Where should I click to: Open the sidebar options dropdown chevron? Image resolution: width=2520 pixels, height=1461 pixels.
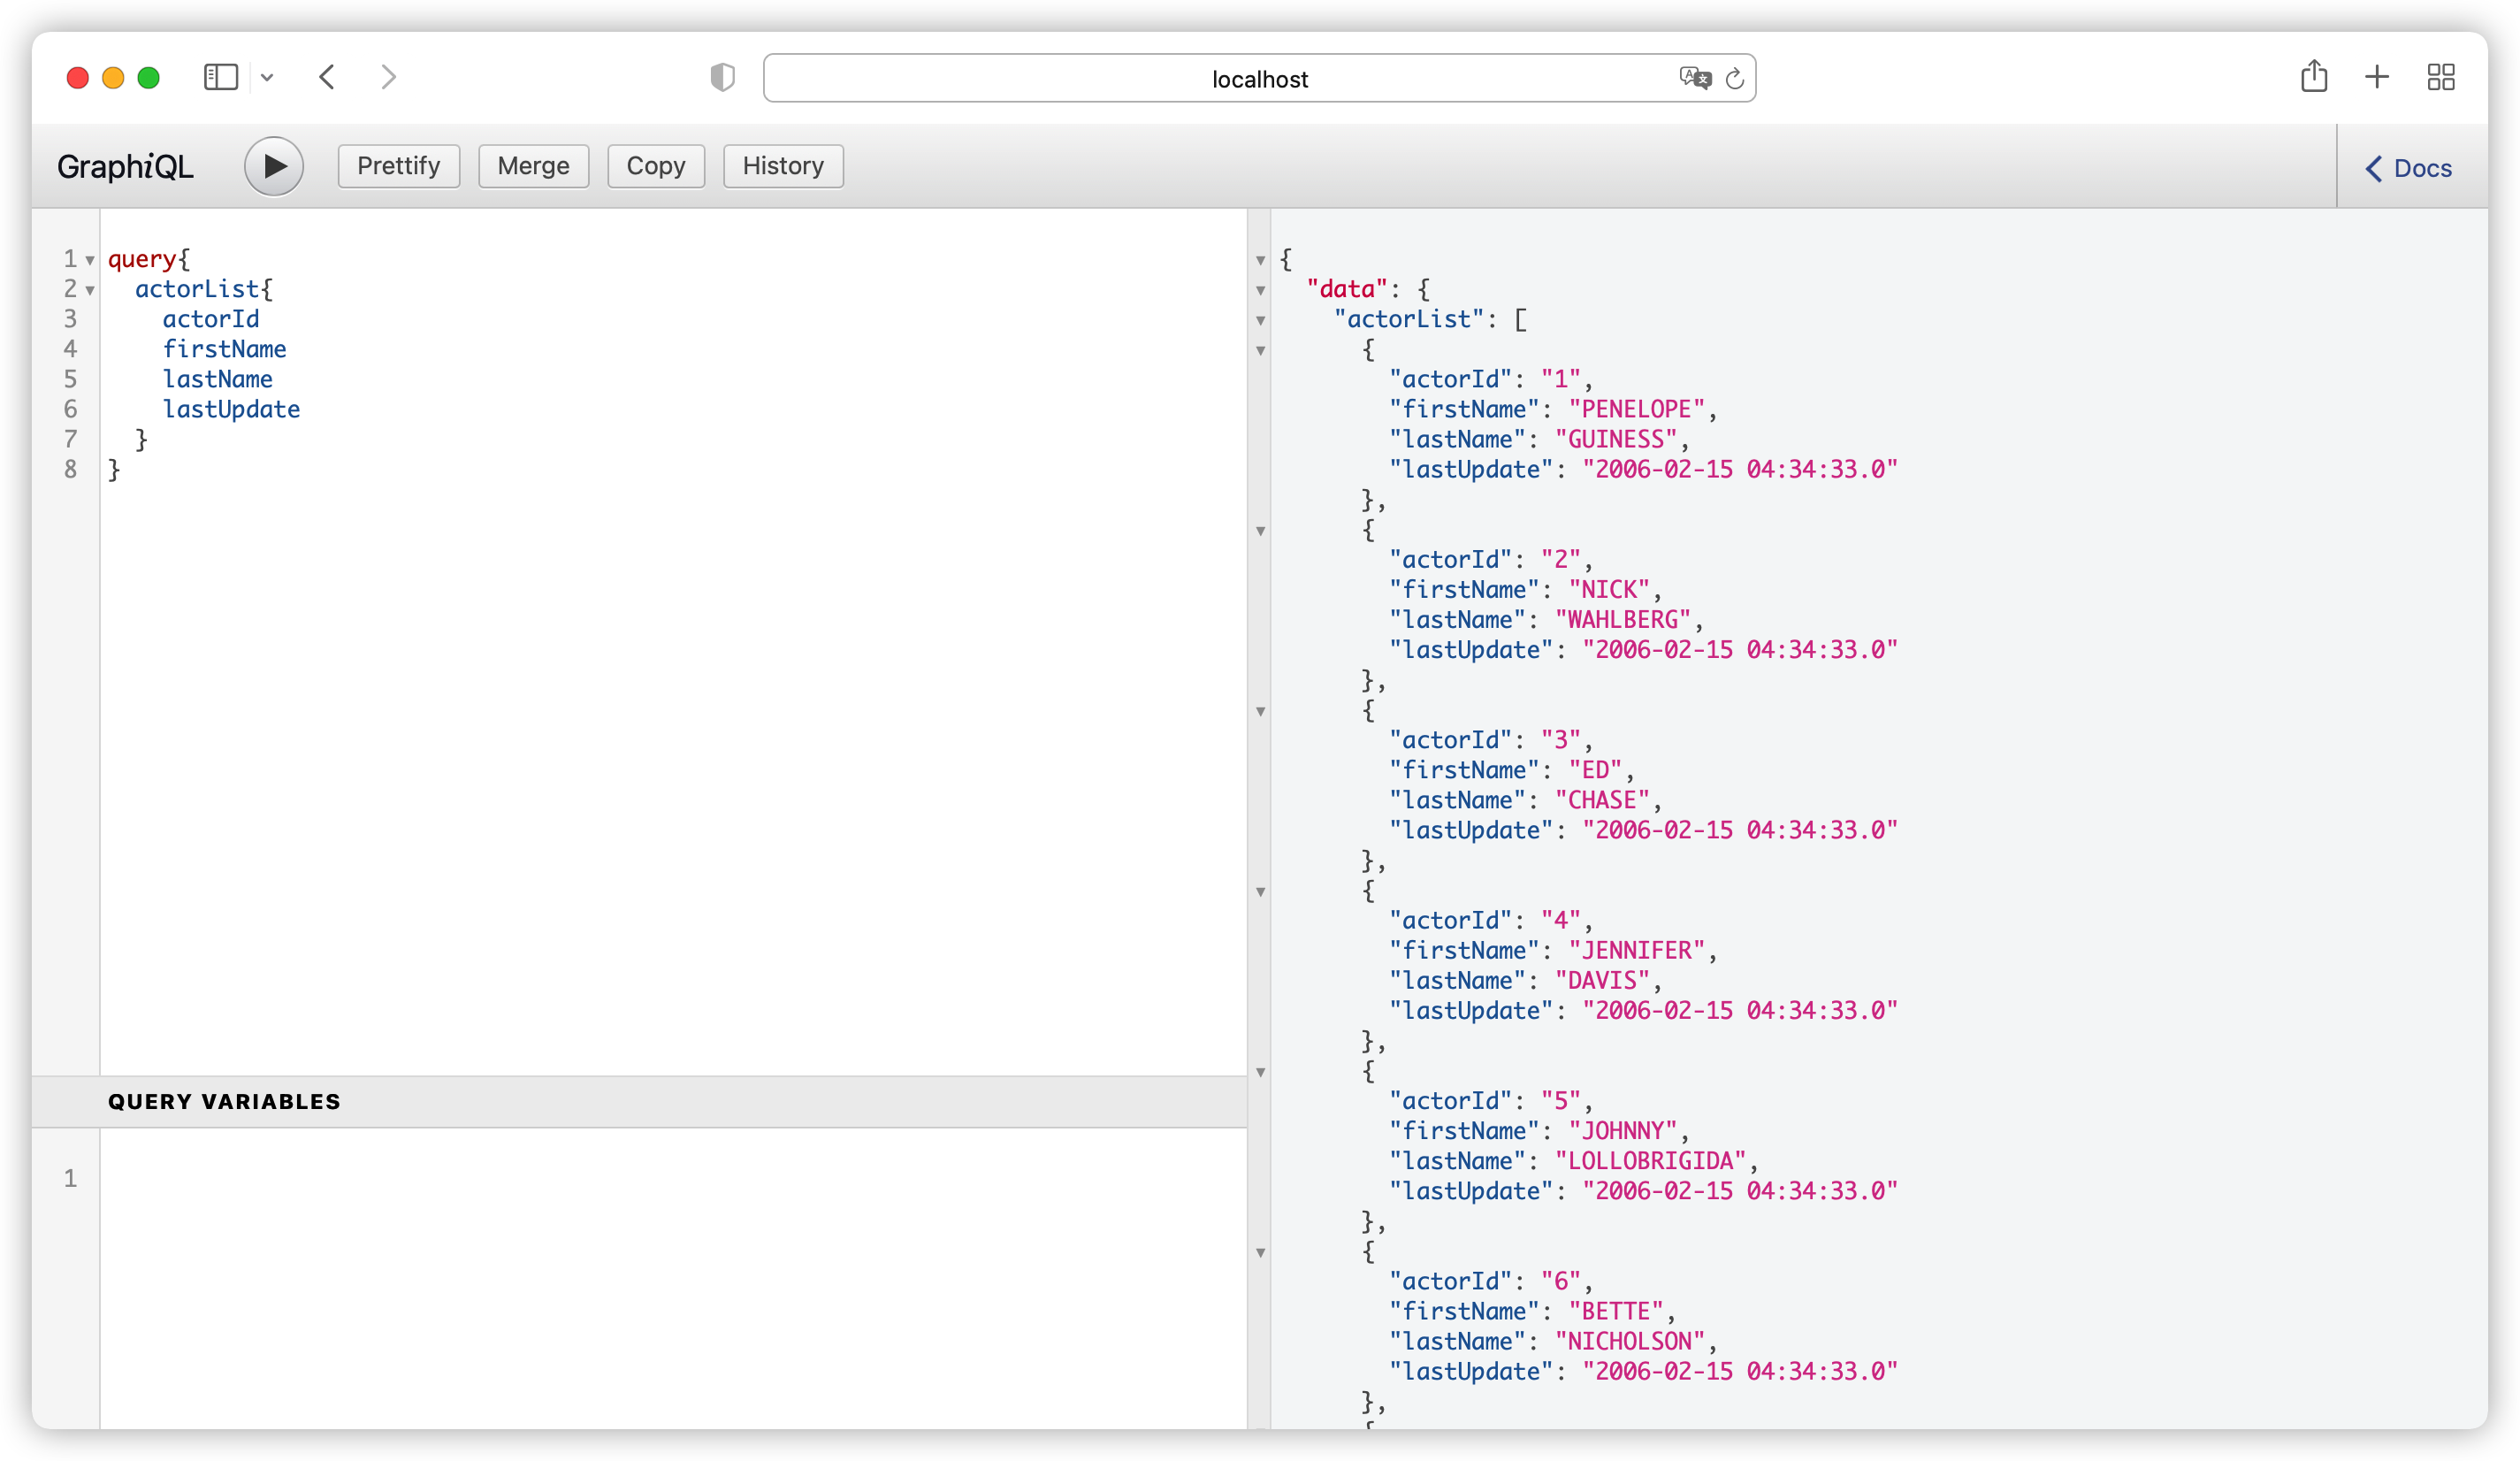pyautogui.click(x=267, y=77)
